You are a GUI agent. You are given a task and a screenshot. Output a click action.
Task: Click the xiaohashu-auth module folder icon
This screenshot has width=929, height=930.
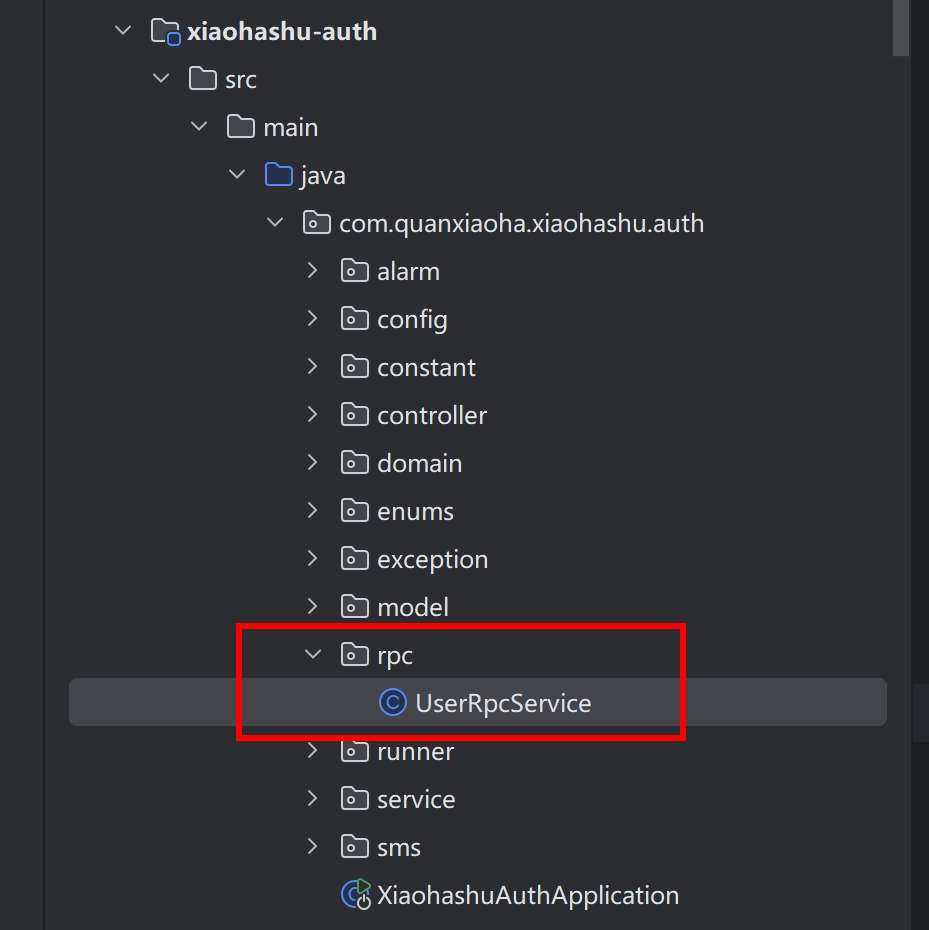point(165,31)
